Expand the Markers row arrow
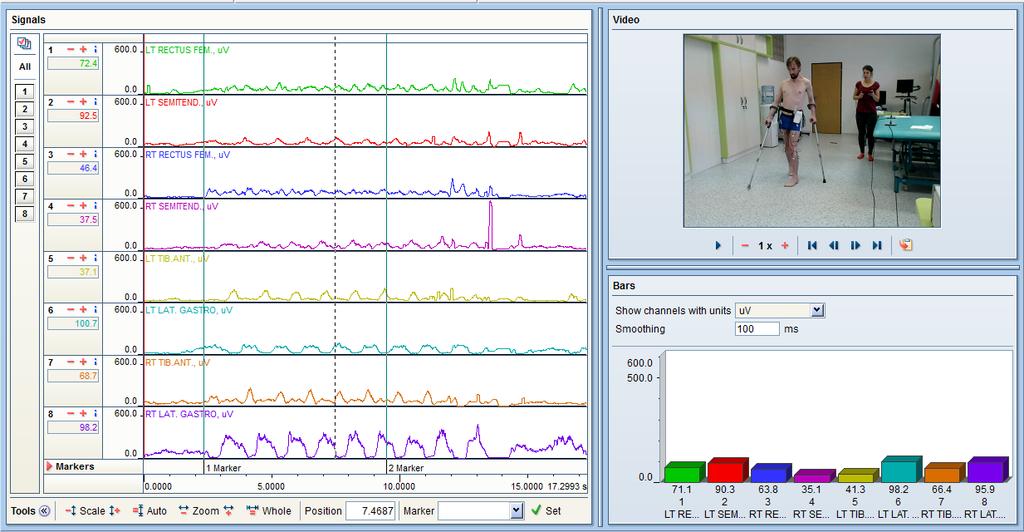The width and height of the screenshot is (1024, 532). [49, 467]
